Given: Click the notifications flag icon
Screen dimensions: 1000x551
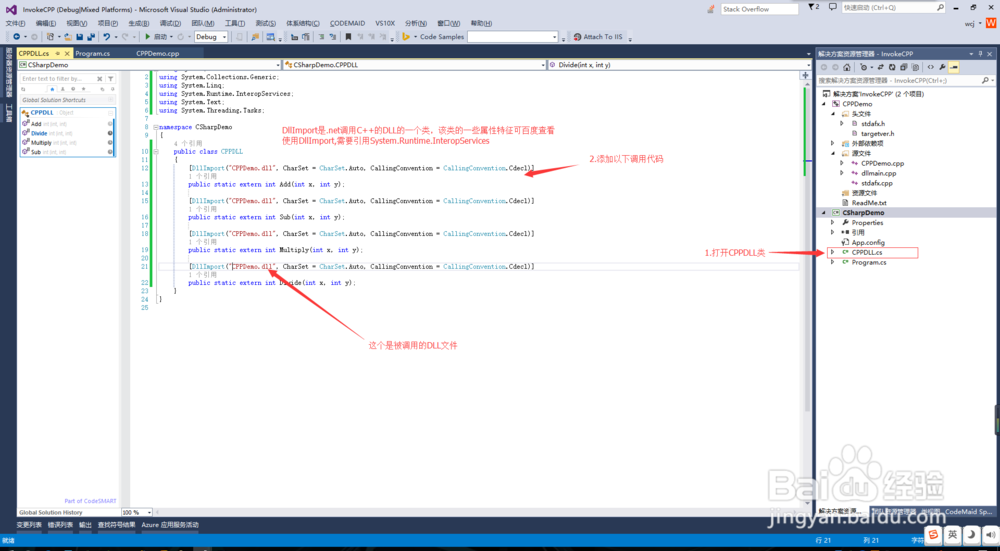Looking at the screenshot, I should (812, 8).
